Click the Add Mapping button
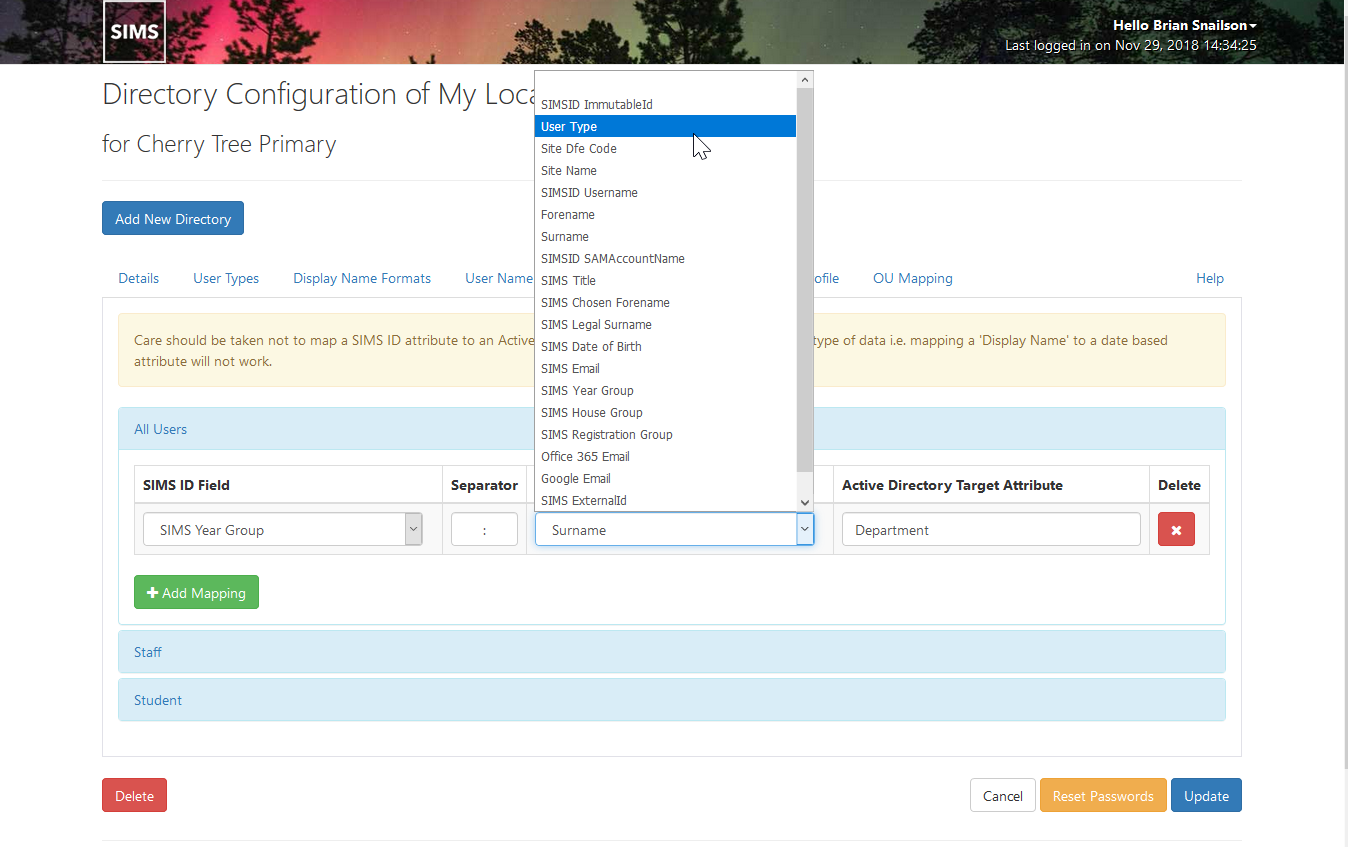Viewport: 1348px width, 847px height. pos(196,592)
